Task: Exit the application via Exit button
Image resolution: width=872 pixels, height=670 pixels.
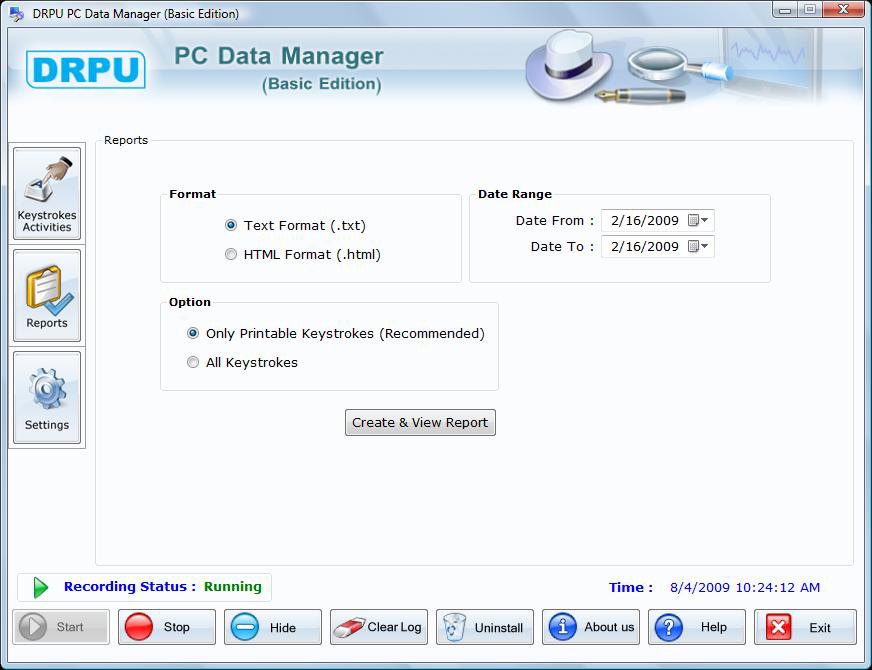Action: tap(805, 627)
